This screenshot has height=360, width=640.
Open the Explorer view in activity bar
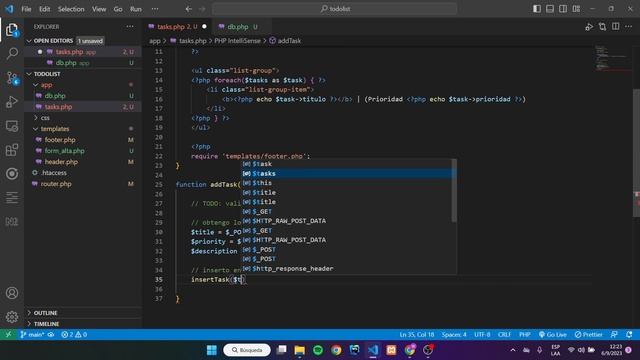point(12,30)
